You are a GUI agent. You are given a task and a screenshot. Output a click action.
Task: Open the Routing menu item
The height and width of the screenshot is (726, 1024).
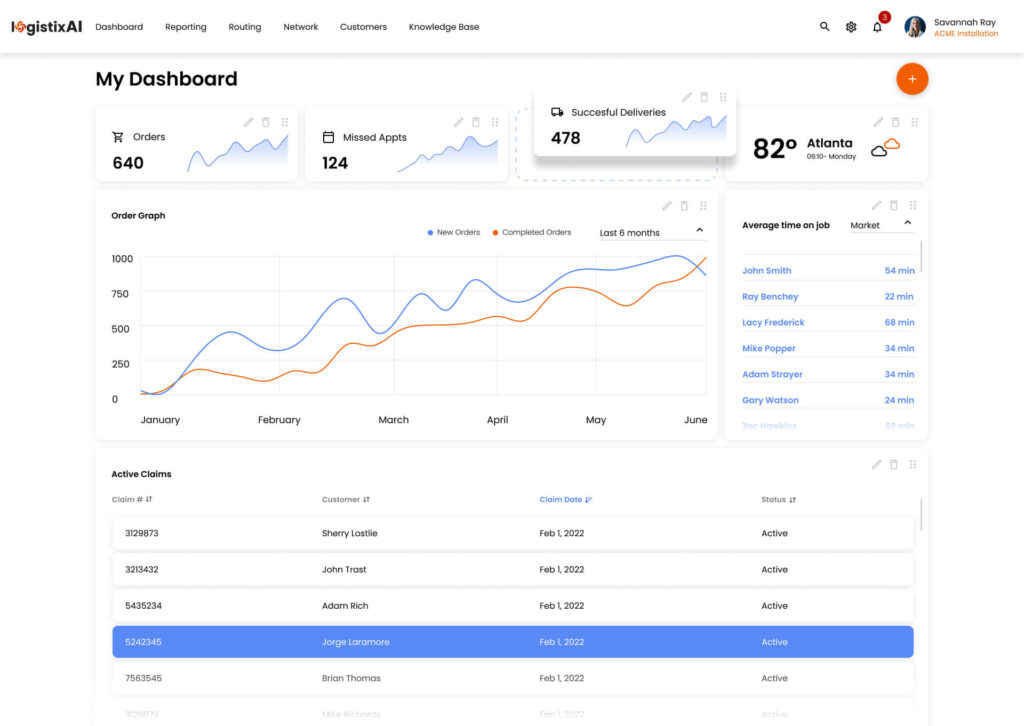pos(245,27)
